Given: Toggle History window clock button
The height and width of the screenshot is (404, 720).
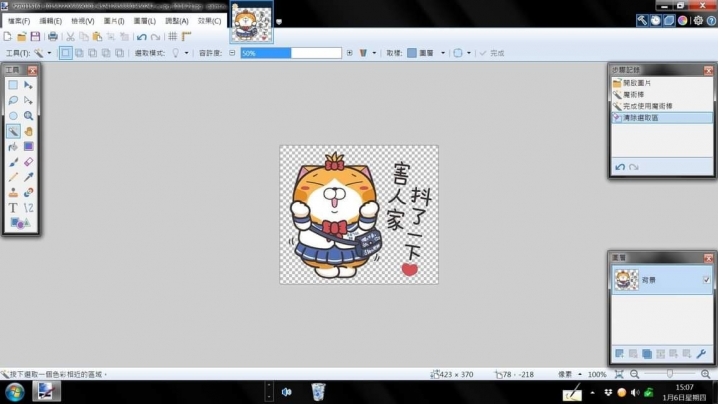Looking at the screenshot, I should click(x=655, y=20).
